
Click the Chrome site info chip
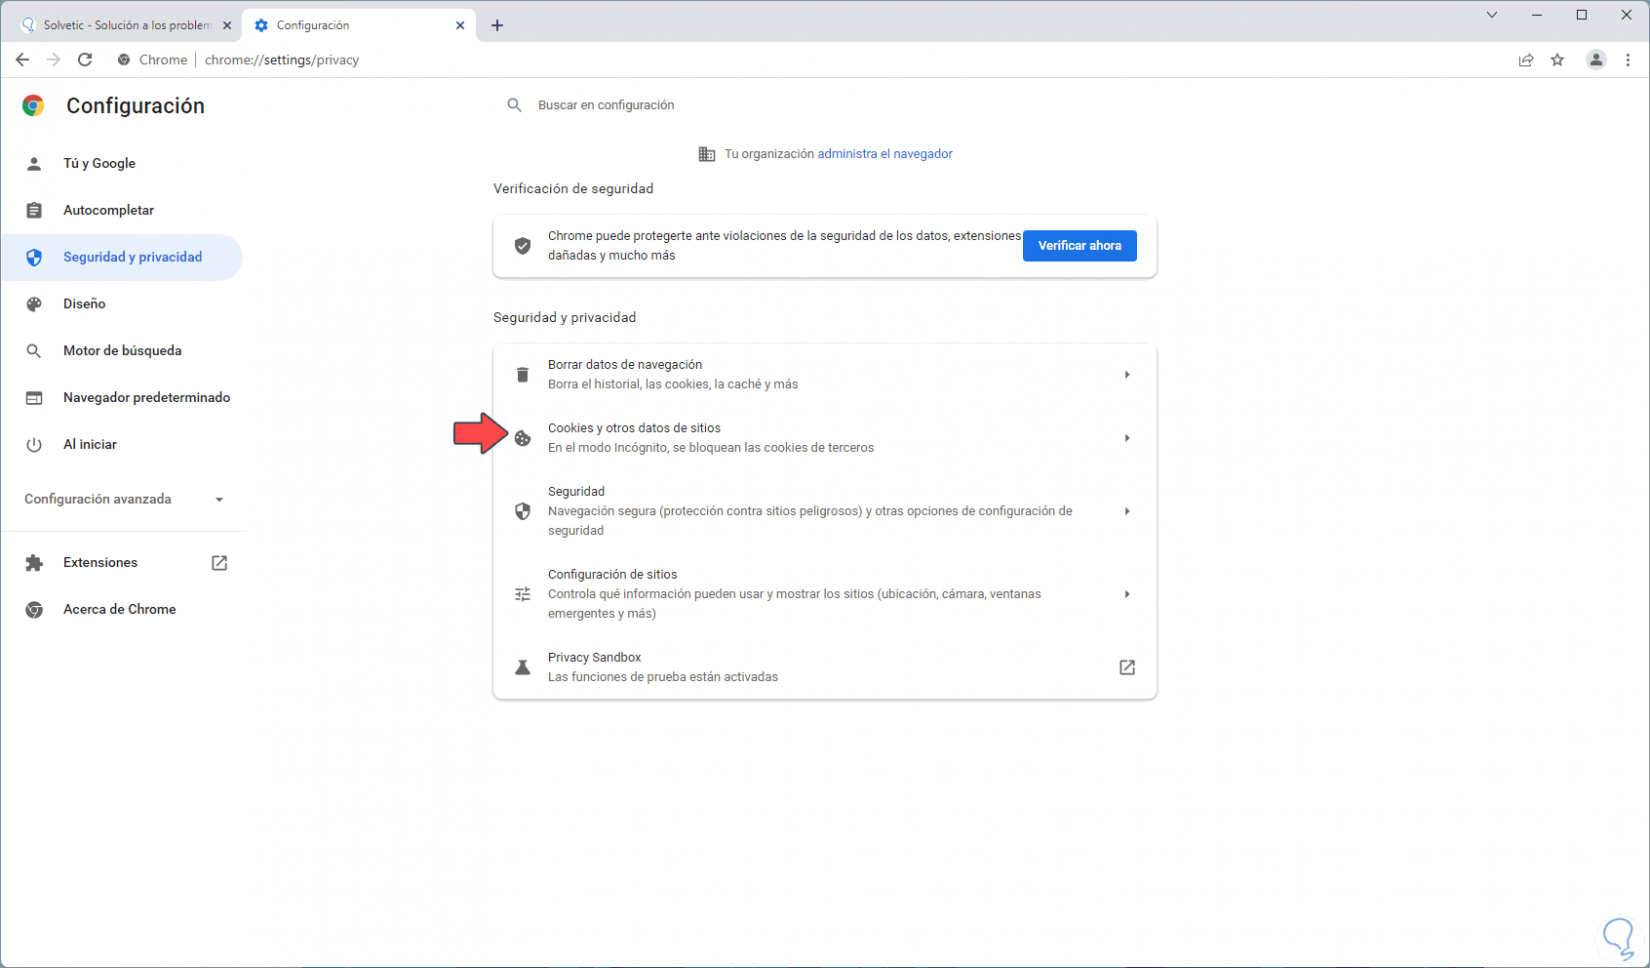152,60
